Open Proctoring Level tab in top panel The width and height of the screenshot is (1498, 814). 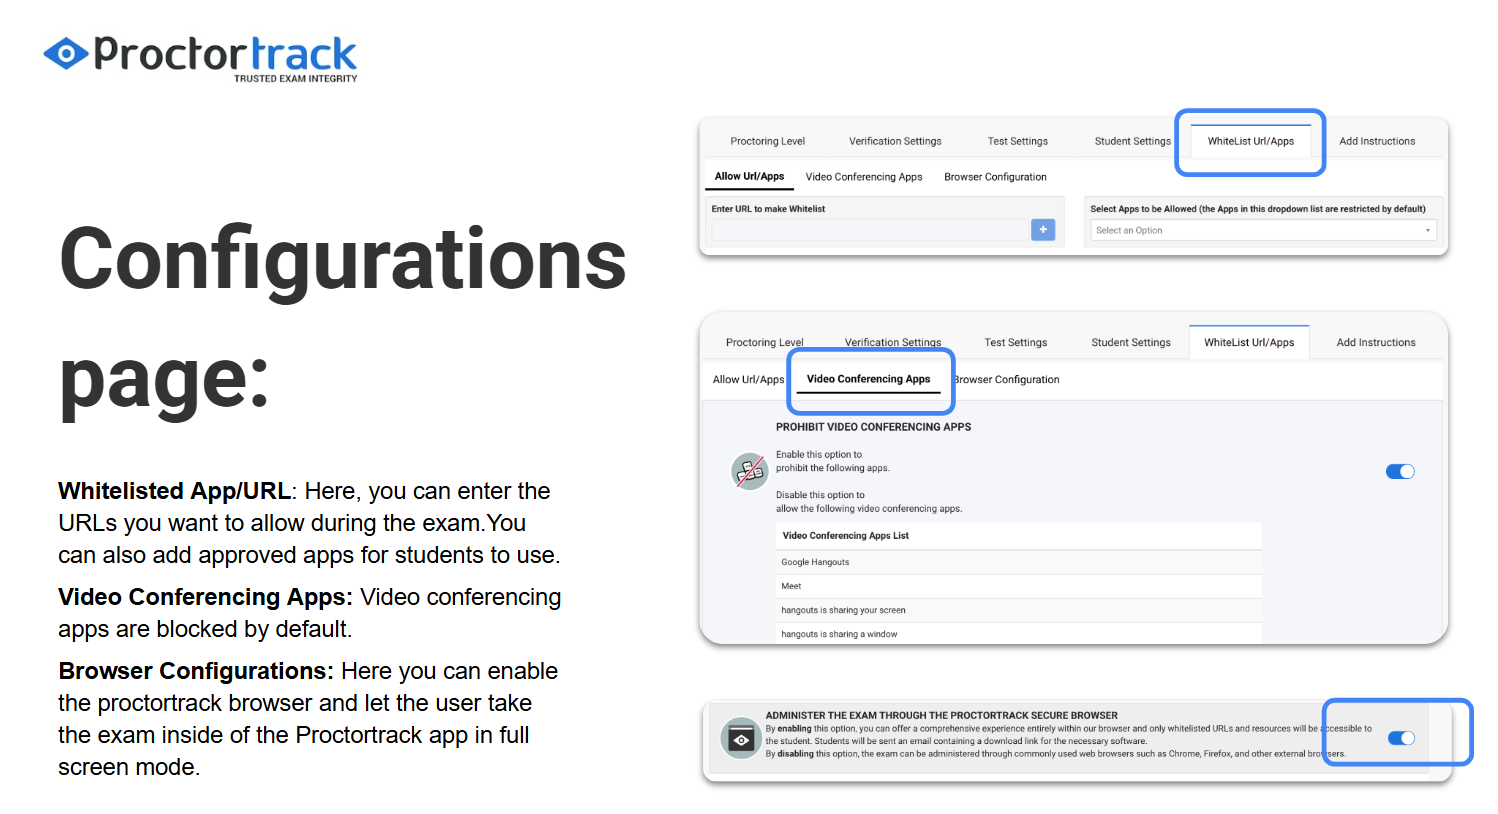click(x=767, y=141)
